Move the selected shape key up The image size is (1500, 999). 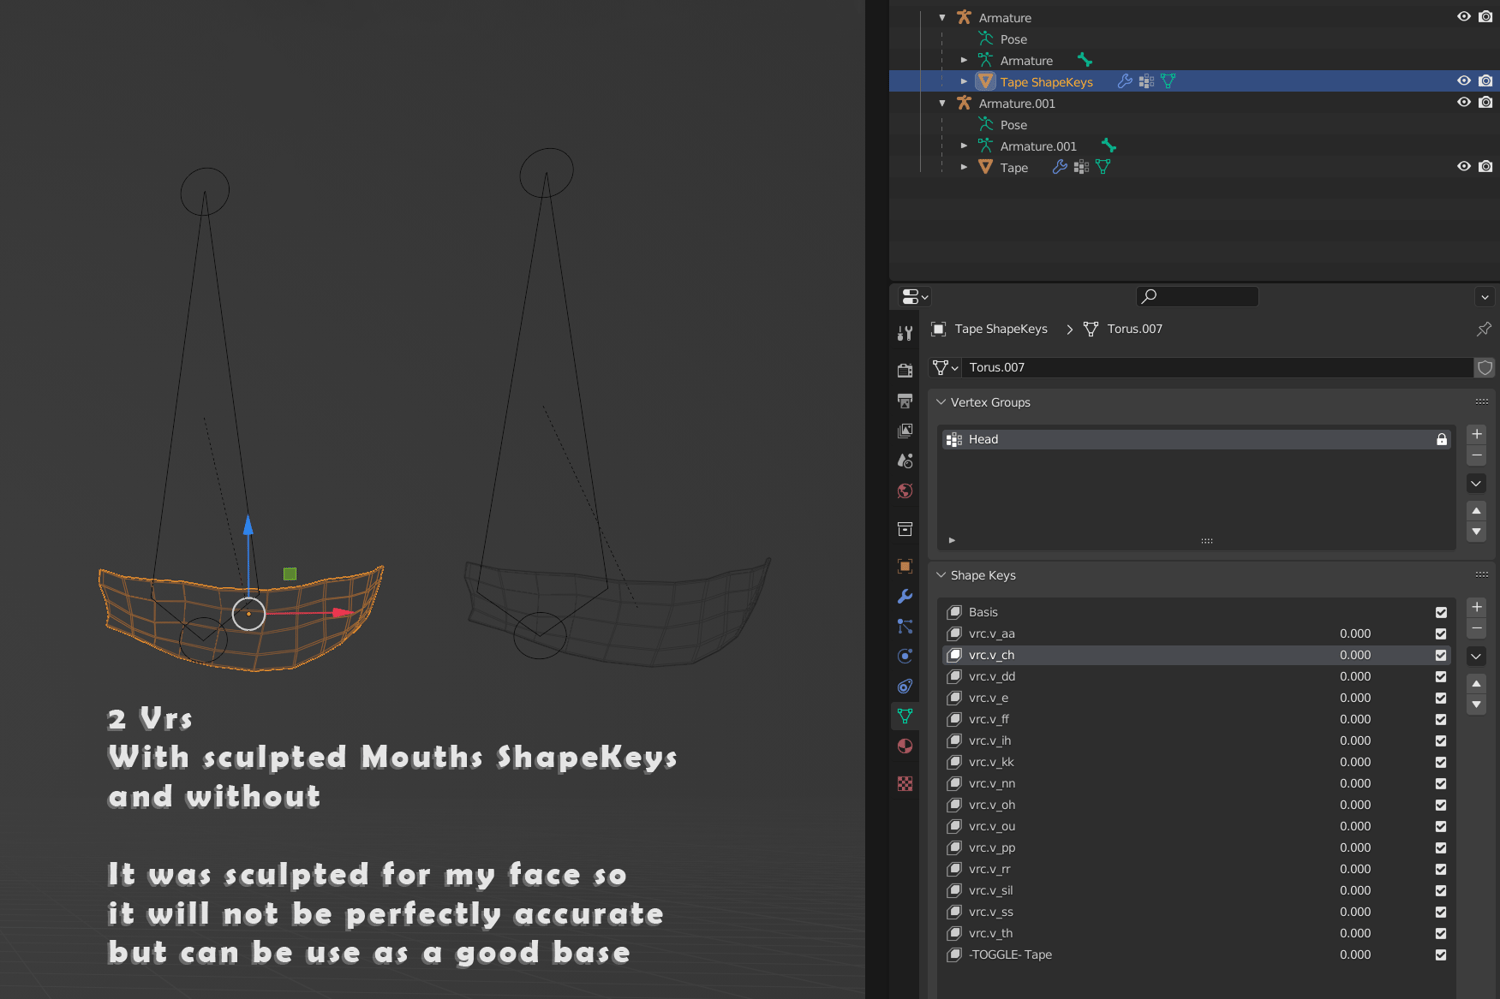point(1477,684)
